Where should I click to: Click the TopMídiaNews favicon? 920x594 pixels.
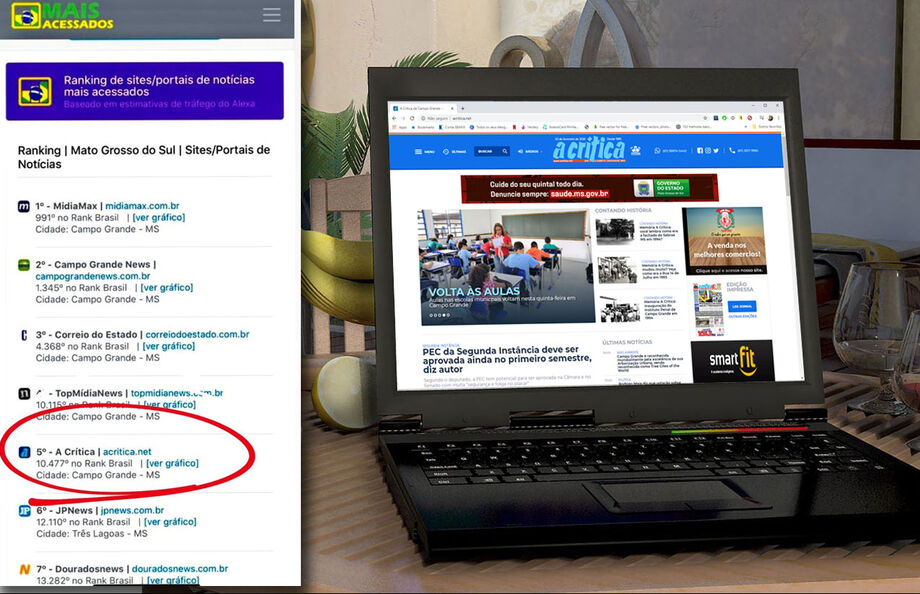(x=23, y=393)
